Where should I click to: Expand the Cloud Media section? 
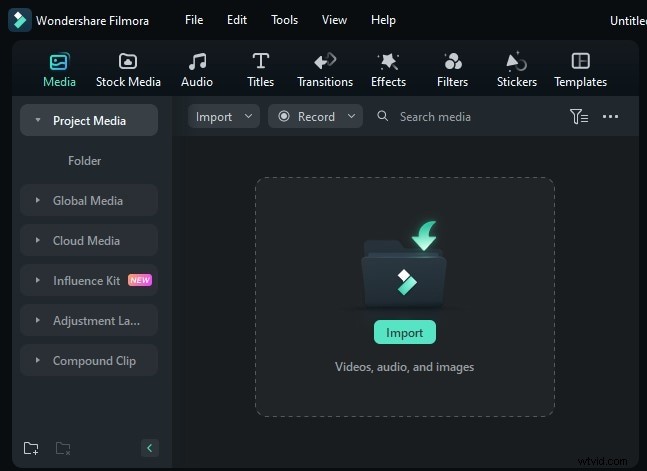click(x=38, y=240)
